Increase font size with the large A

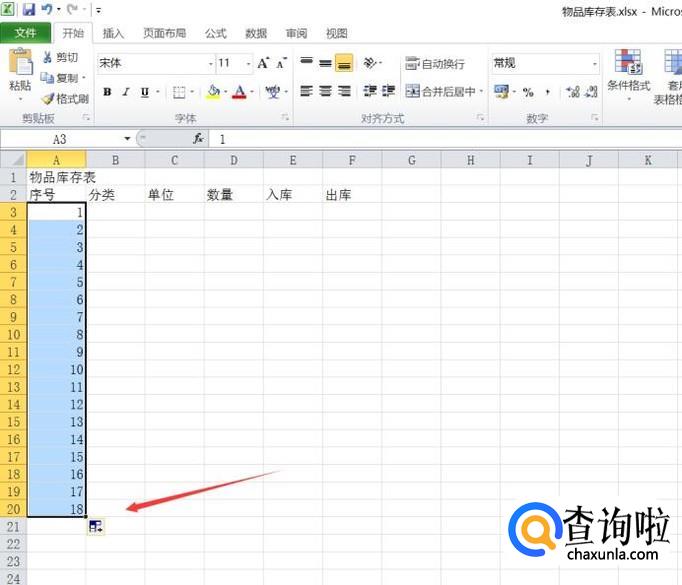[263, 64]
